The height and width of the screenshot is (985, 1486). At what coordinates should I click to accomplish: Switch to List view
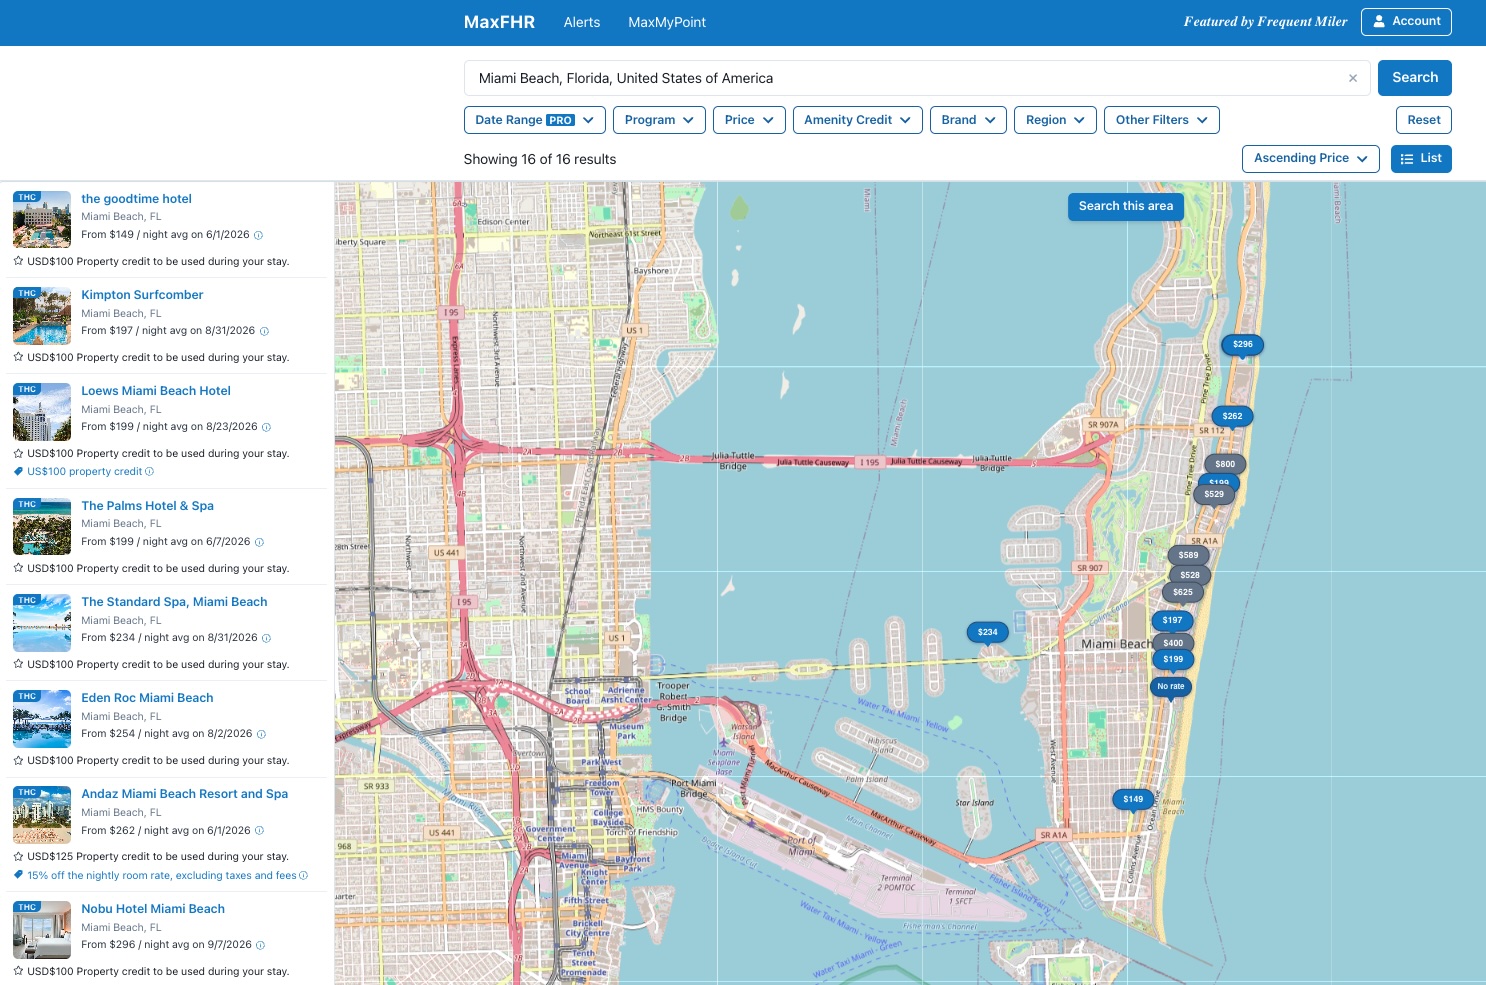[x=1421, y=159]
